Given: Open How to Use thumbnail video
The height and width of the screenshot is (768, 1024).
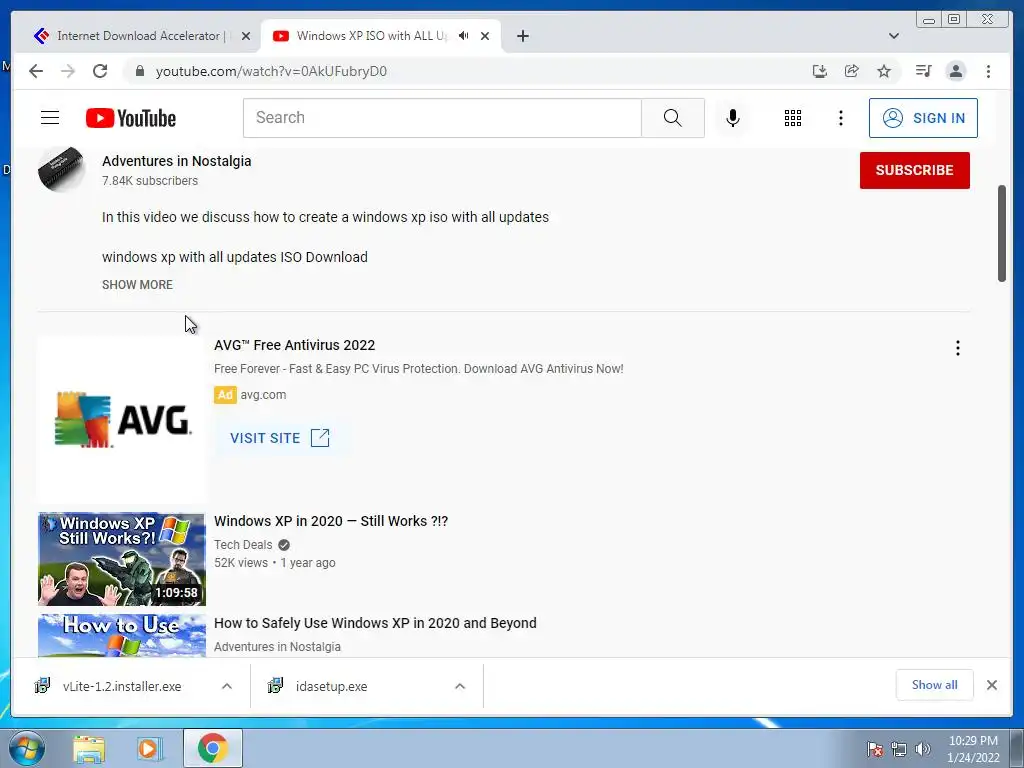Looking at the screenshot, I should [121, 635].
